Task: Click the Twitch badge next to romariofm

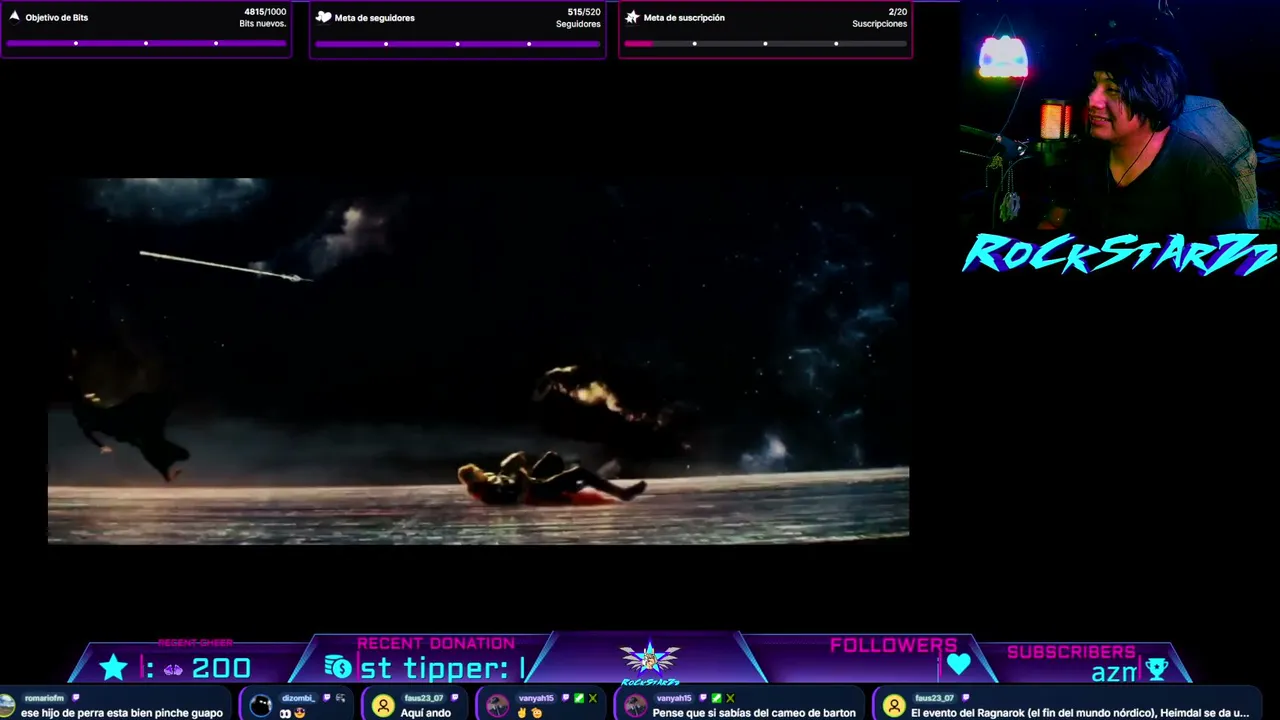Action: click(76, 698)
